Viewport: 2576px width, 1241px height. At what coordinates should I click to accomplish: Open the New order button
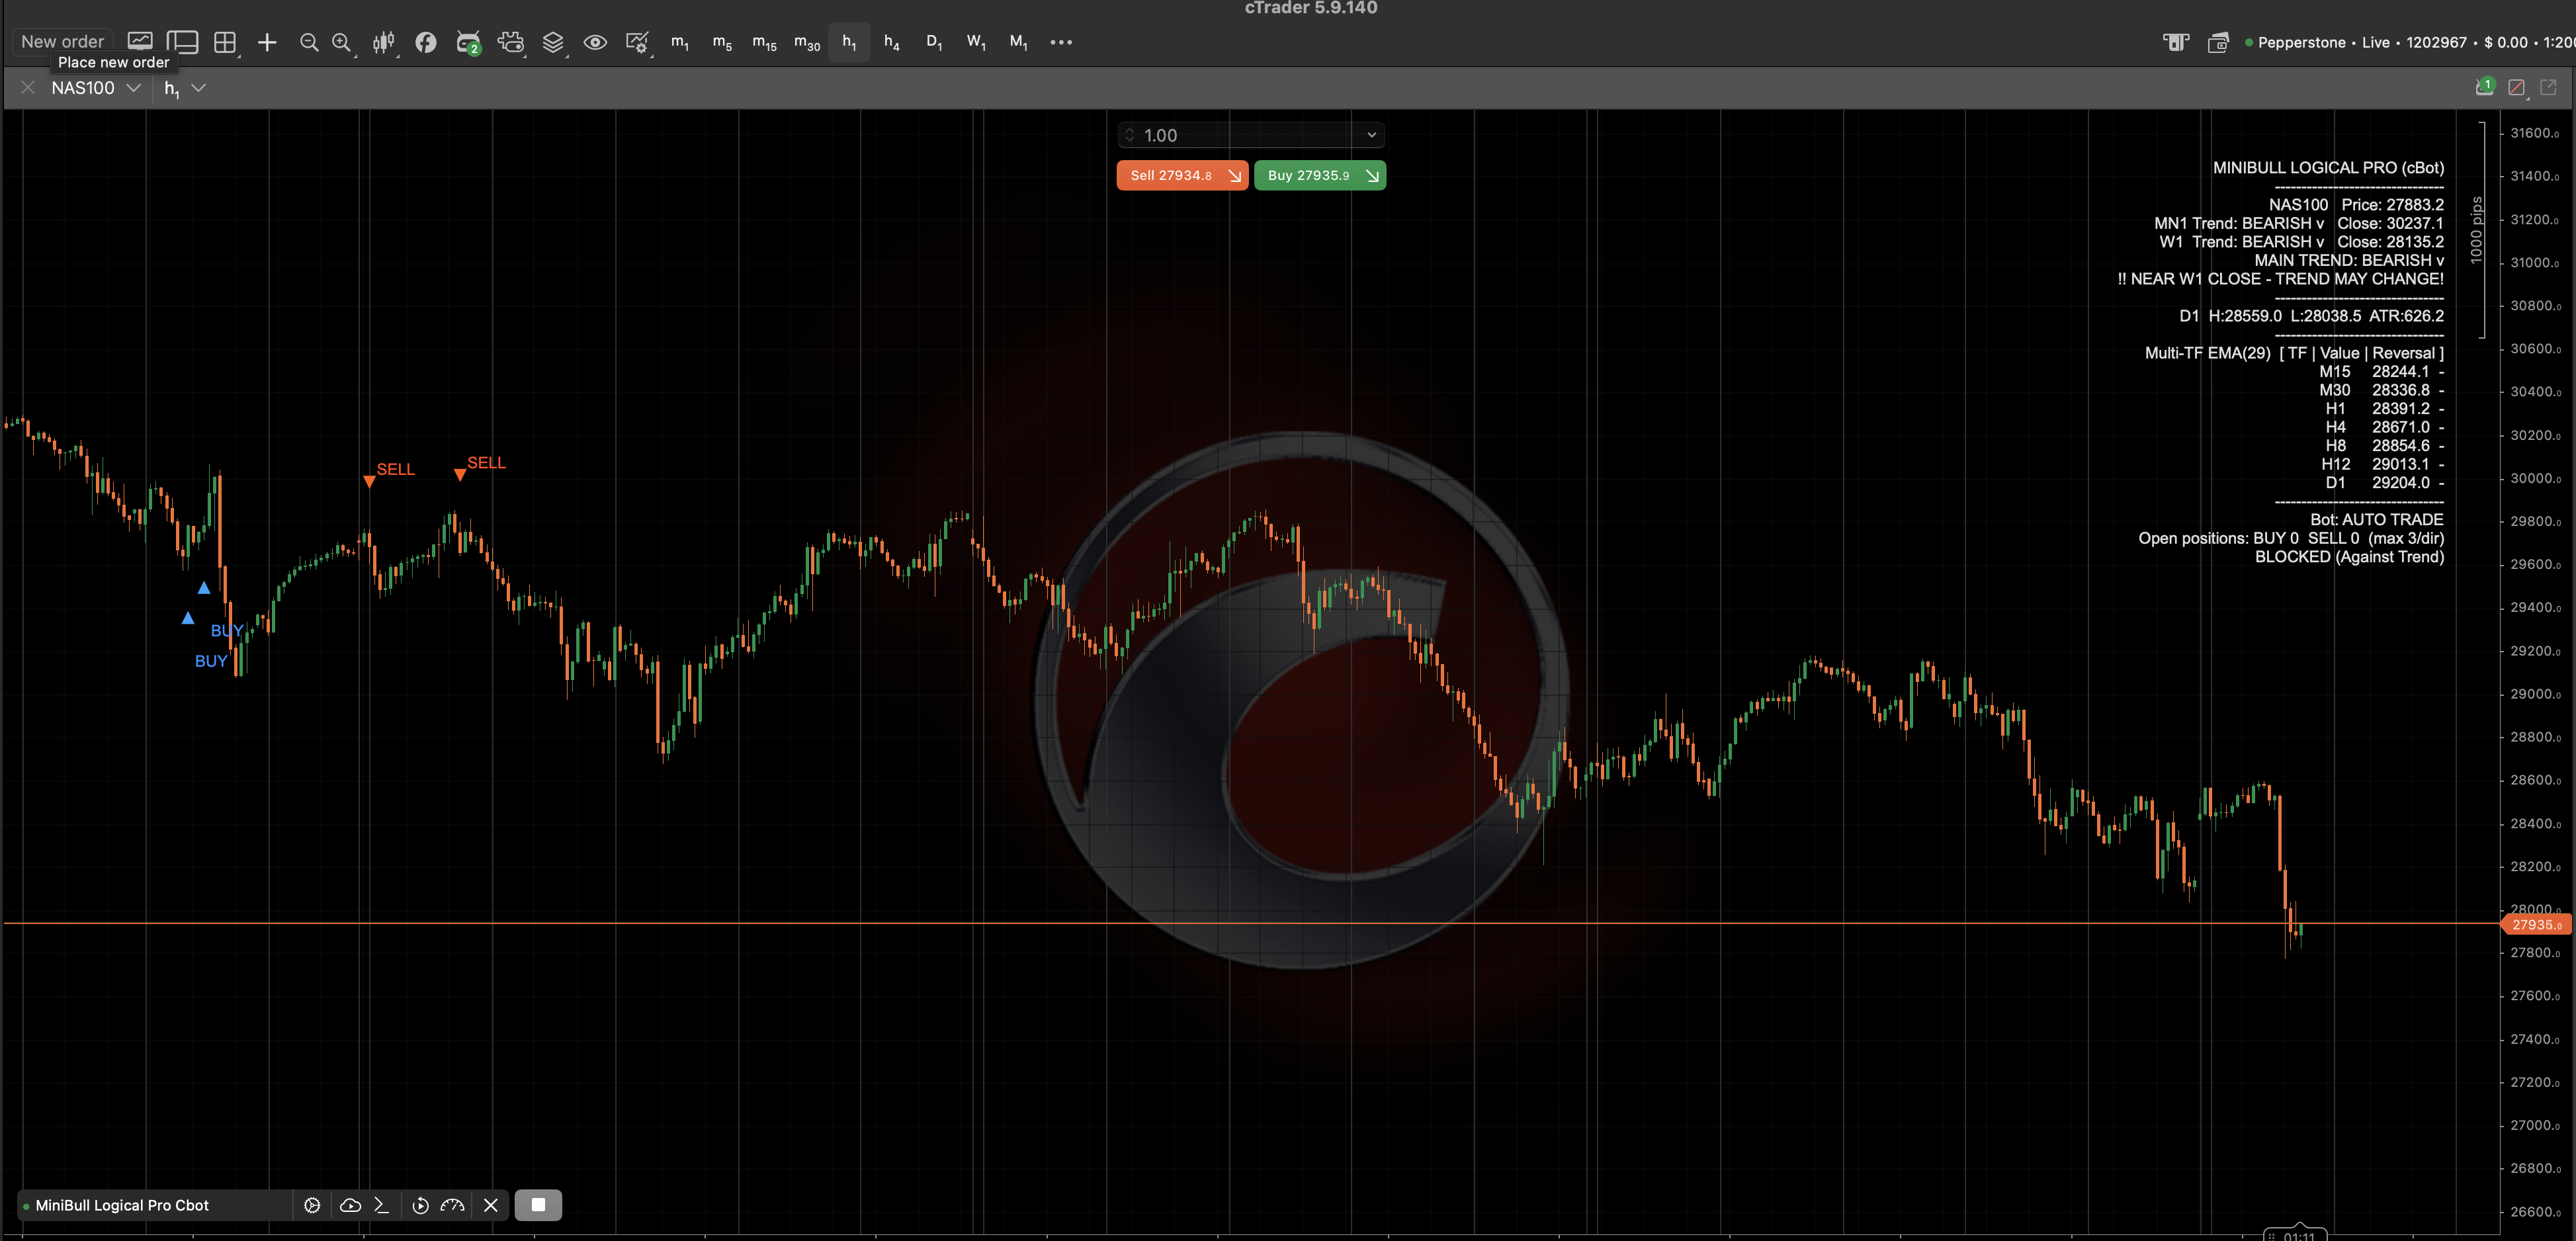point(62,42)
